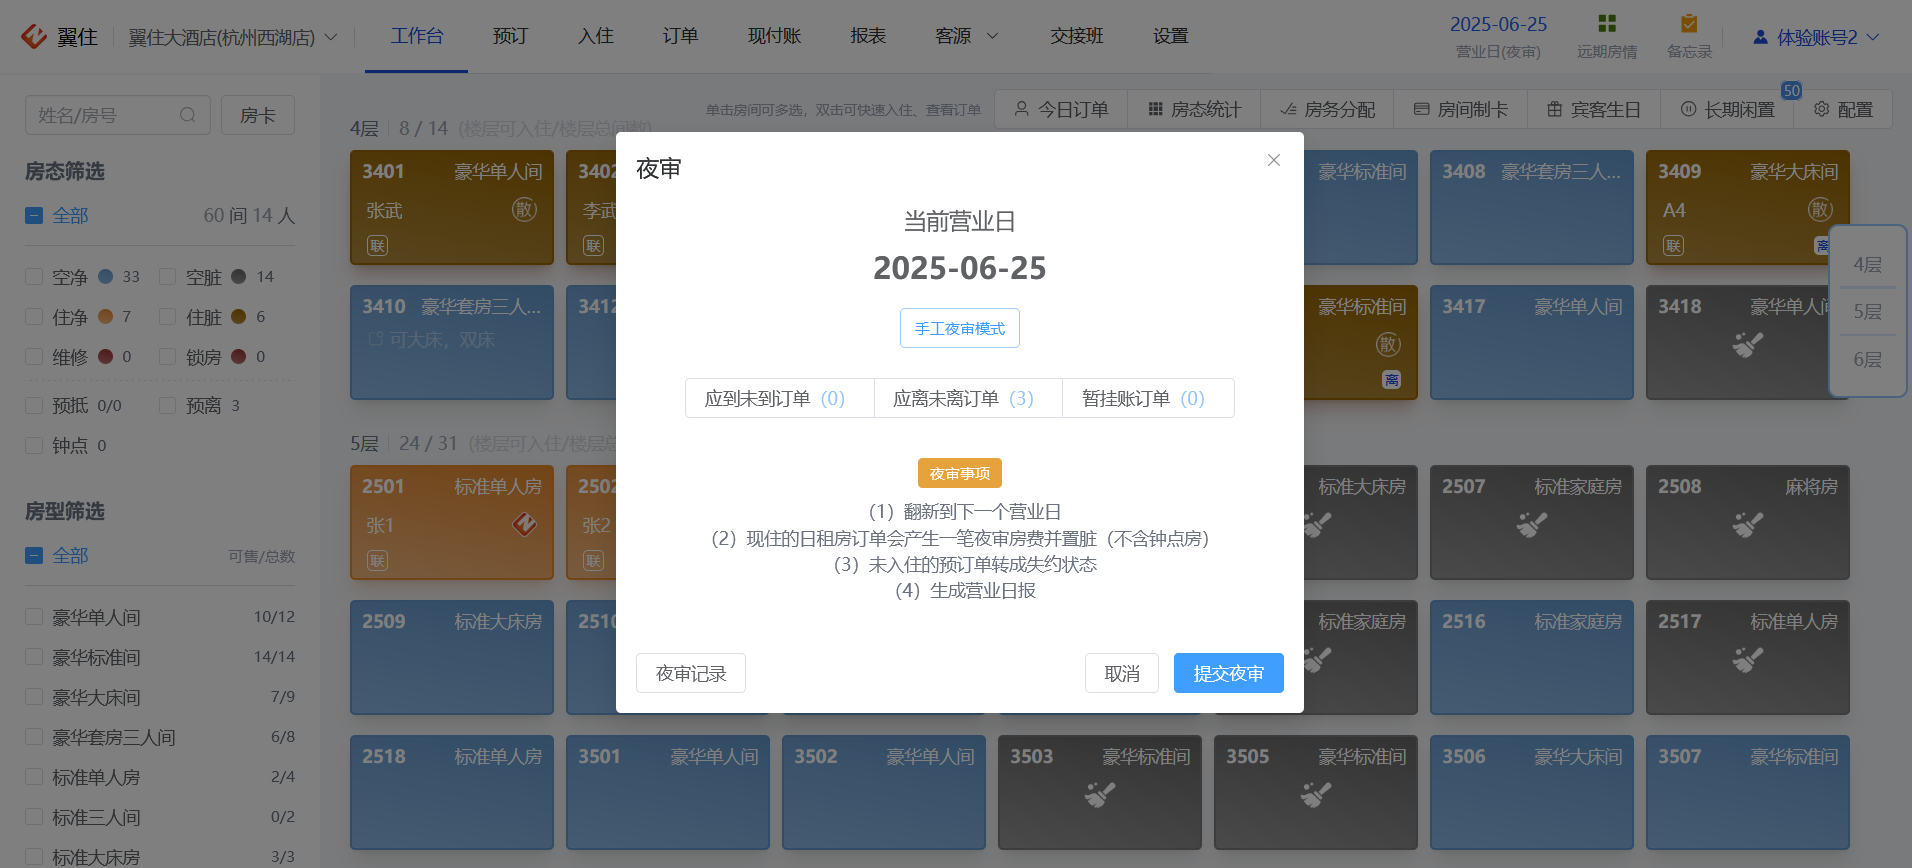Toggle the 全部 room status checkbox
Image resolution: width=1912 pixels, height=868 pixels.
[x=34, y=215]
